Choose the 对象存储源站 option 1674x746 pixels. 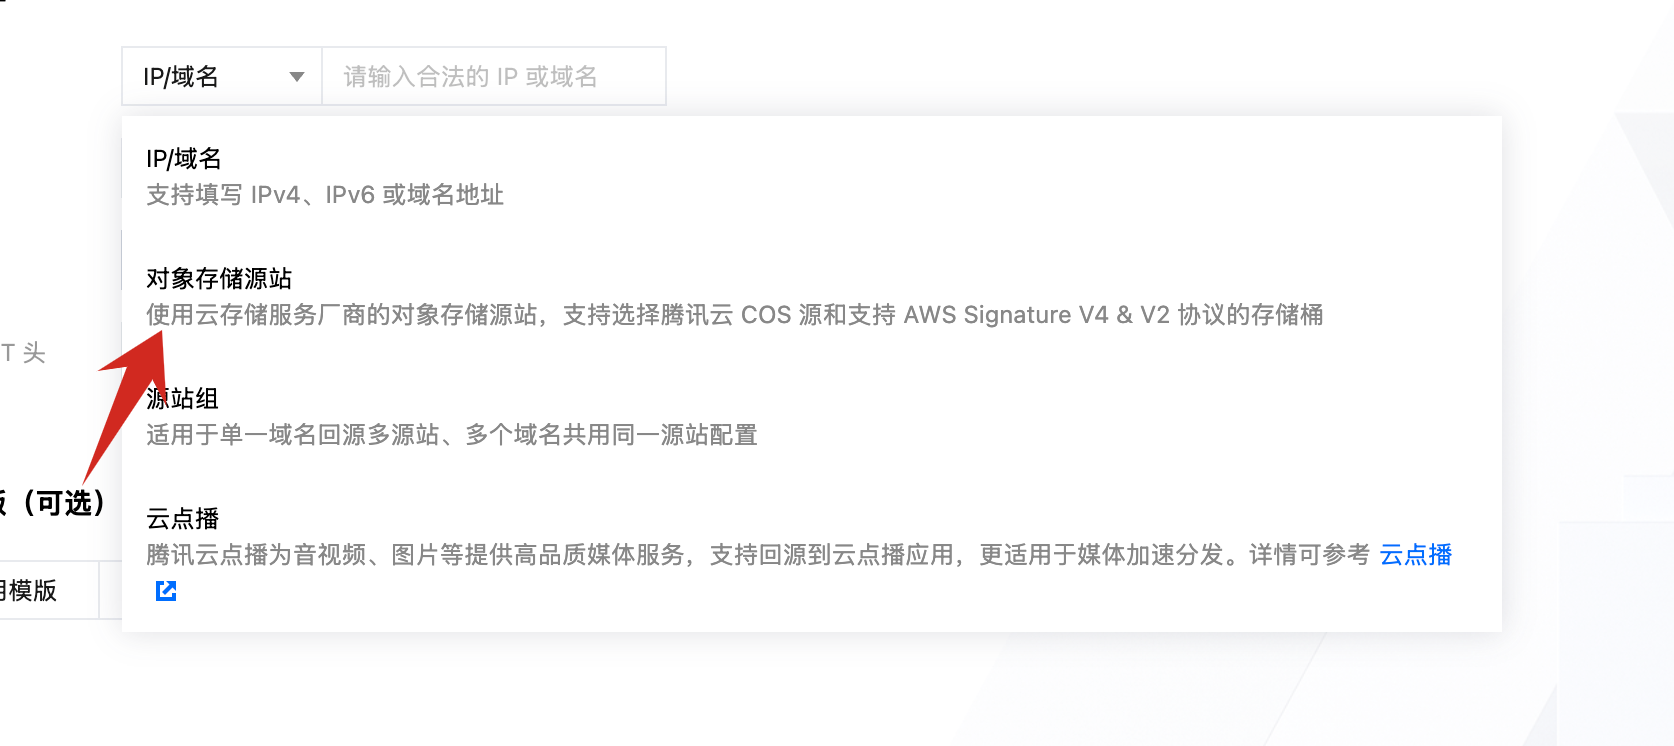[219, 279]
